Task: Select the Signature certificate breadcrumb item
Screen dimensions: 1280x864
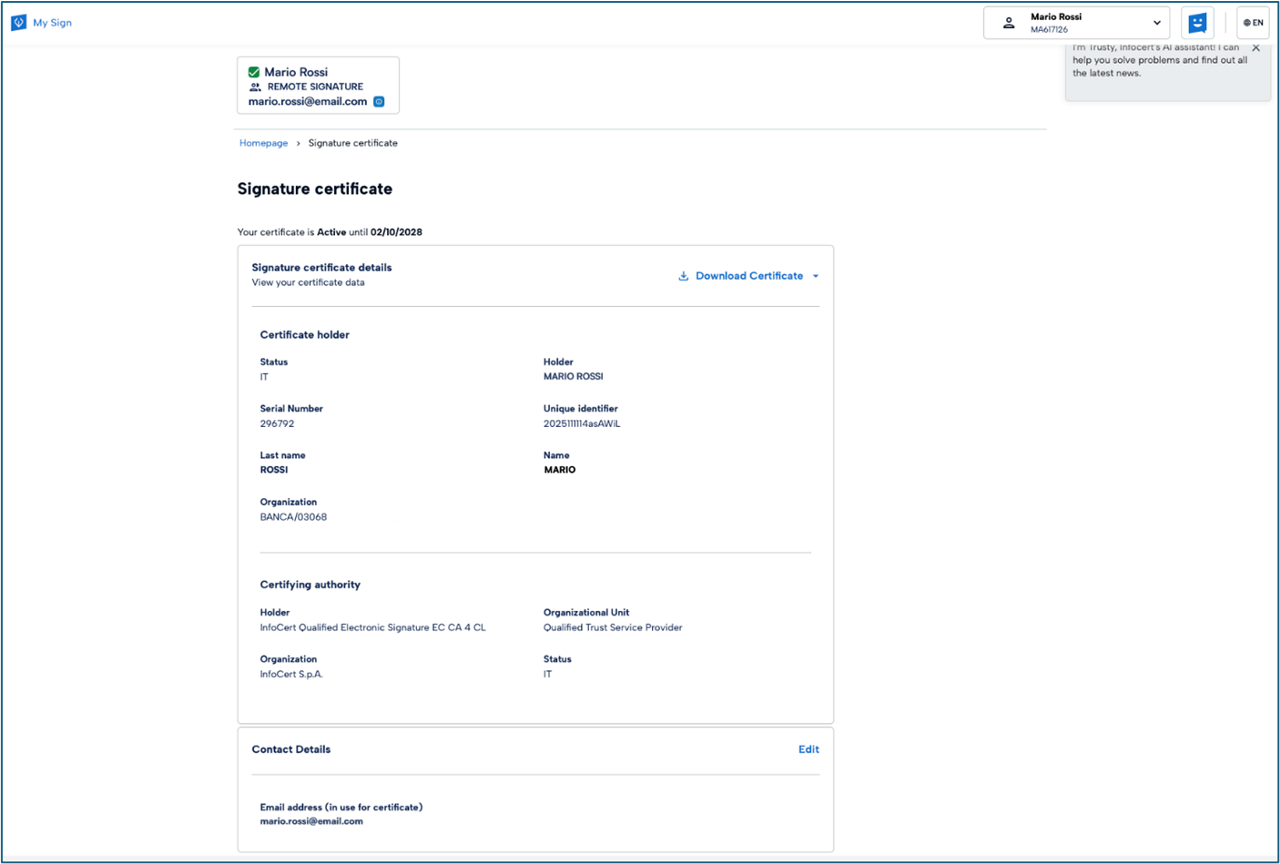Action: tap(352, 143)
